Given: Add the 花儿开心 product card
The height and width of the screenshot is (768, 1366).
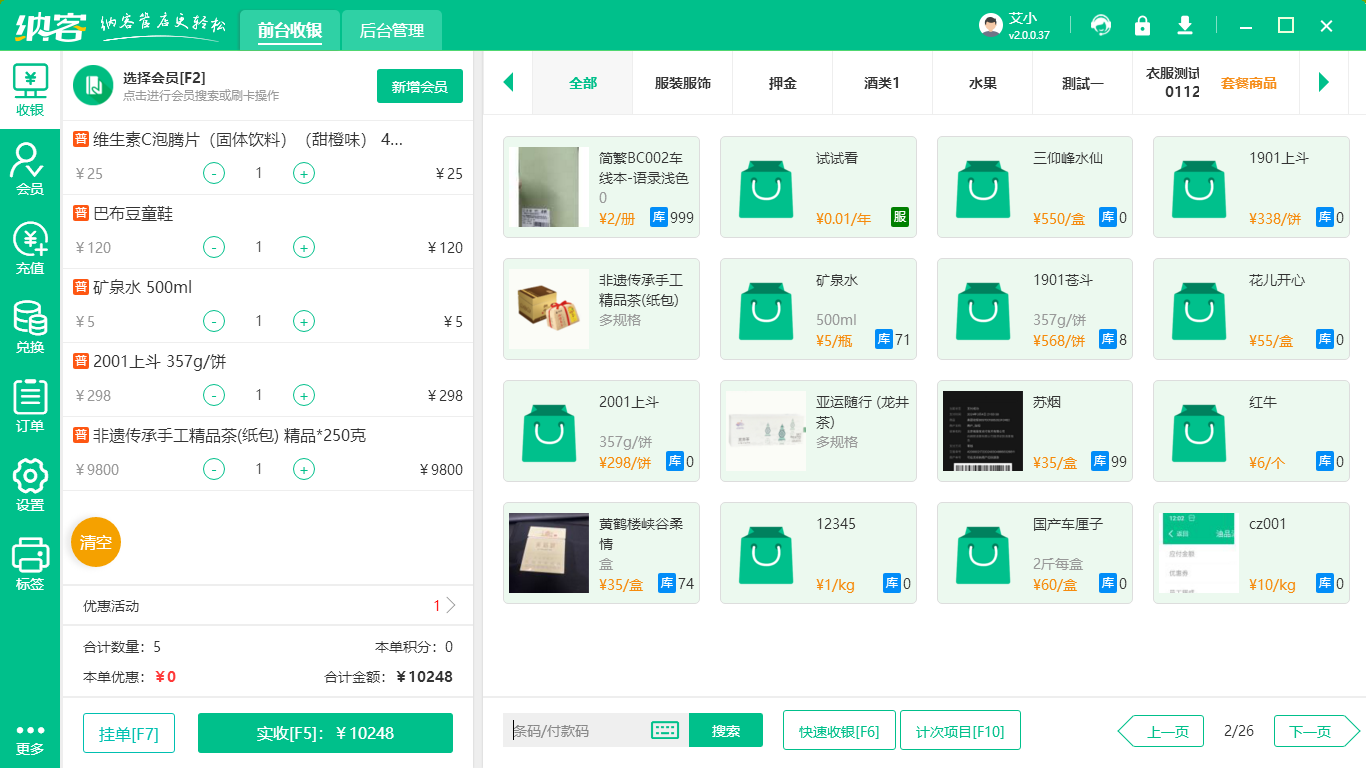Looking at the screenshot, I should [x=1251, y=309].
